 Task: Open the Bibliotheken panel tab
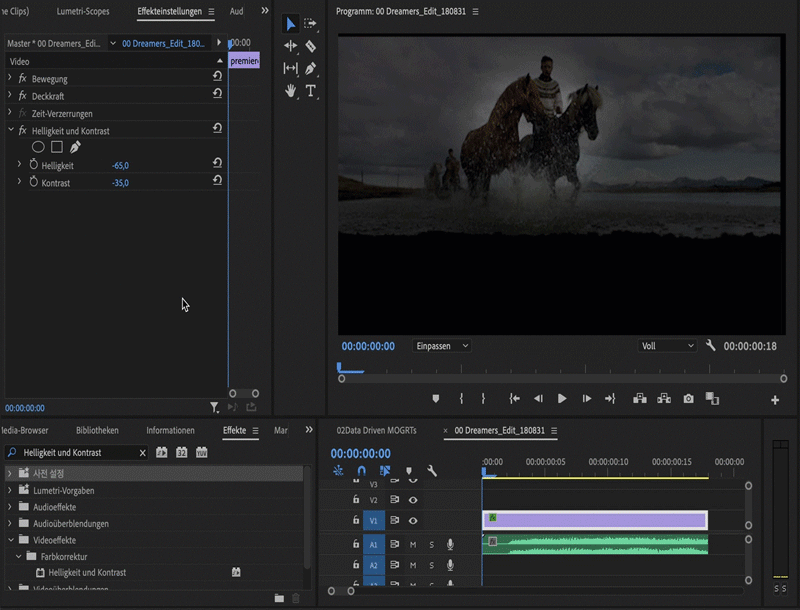[x=97, y=430]
